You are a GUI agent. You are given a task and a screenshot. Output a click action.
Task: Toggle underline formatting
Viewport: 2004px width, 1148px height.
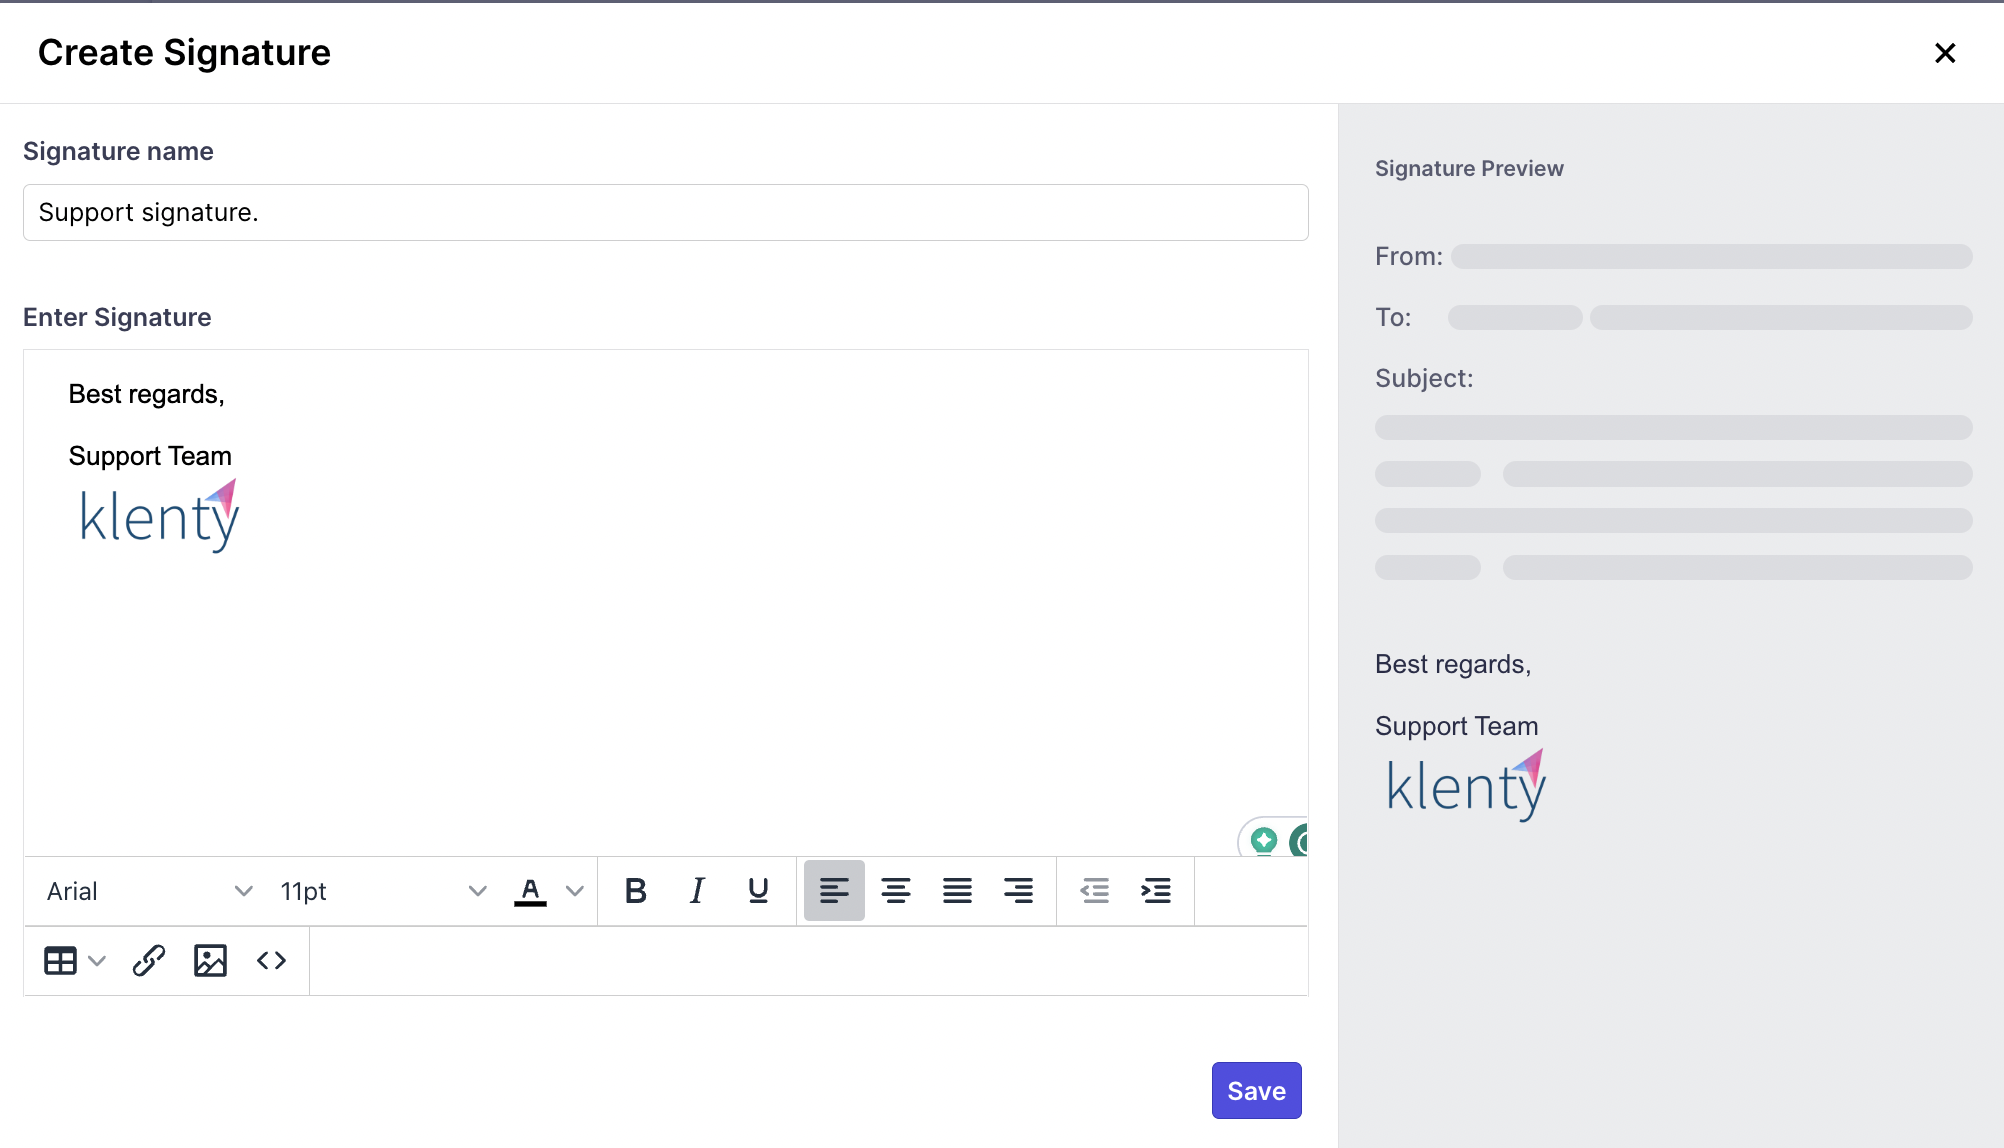tap(758, 890)
